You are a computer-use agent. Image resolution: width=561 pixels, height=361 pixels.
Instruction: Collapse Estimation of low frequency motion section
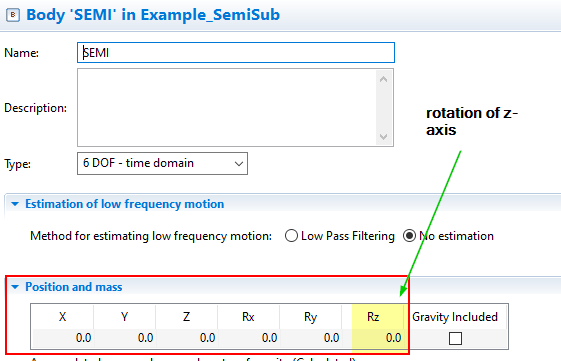click(x=15, y=204)
